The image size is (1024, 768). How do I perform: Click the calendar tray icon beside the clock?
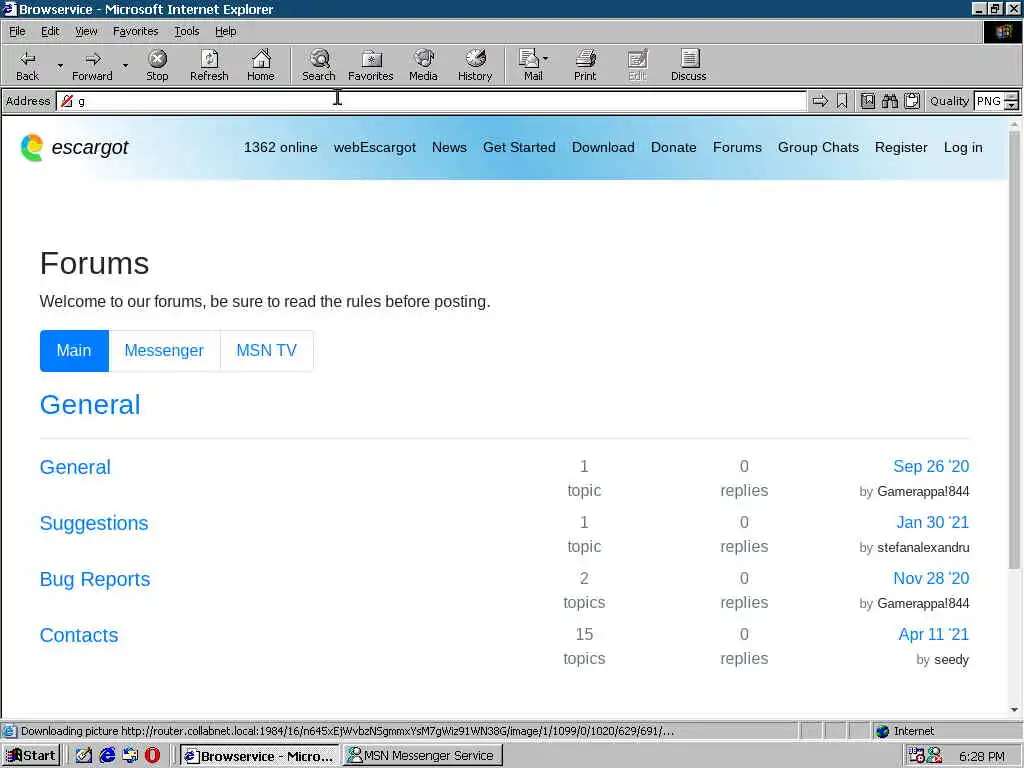click(x=916, y=756)
